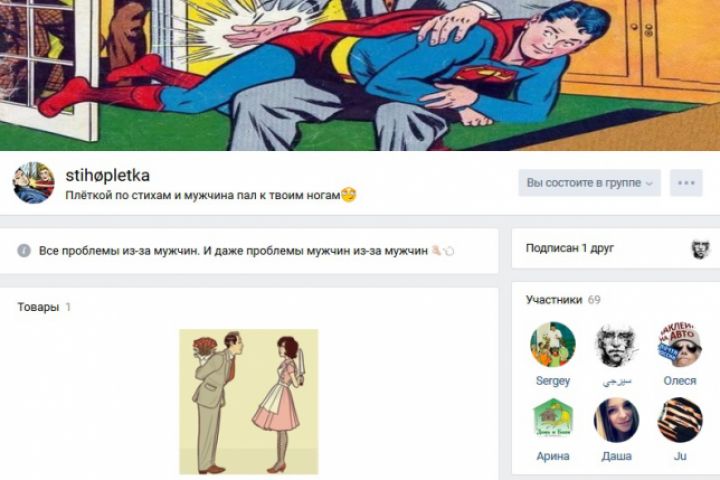
Task: Open the Arabic-named member's sketch avatar
Action: pos(616,344)
